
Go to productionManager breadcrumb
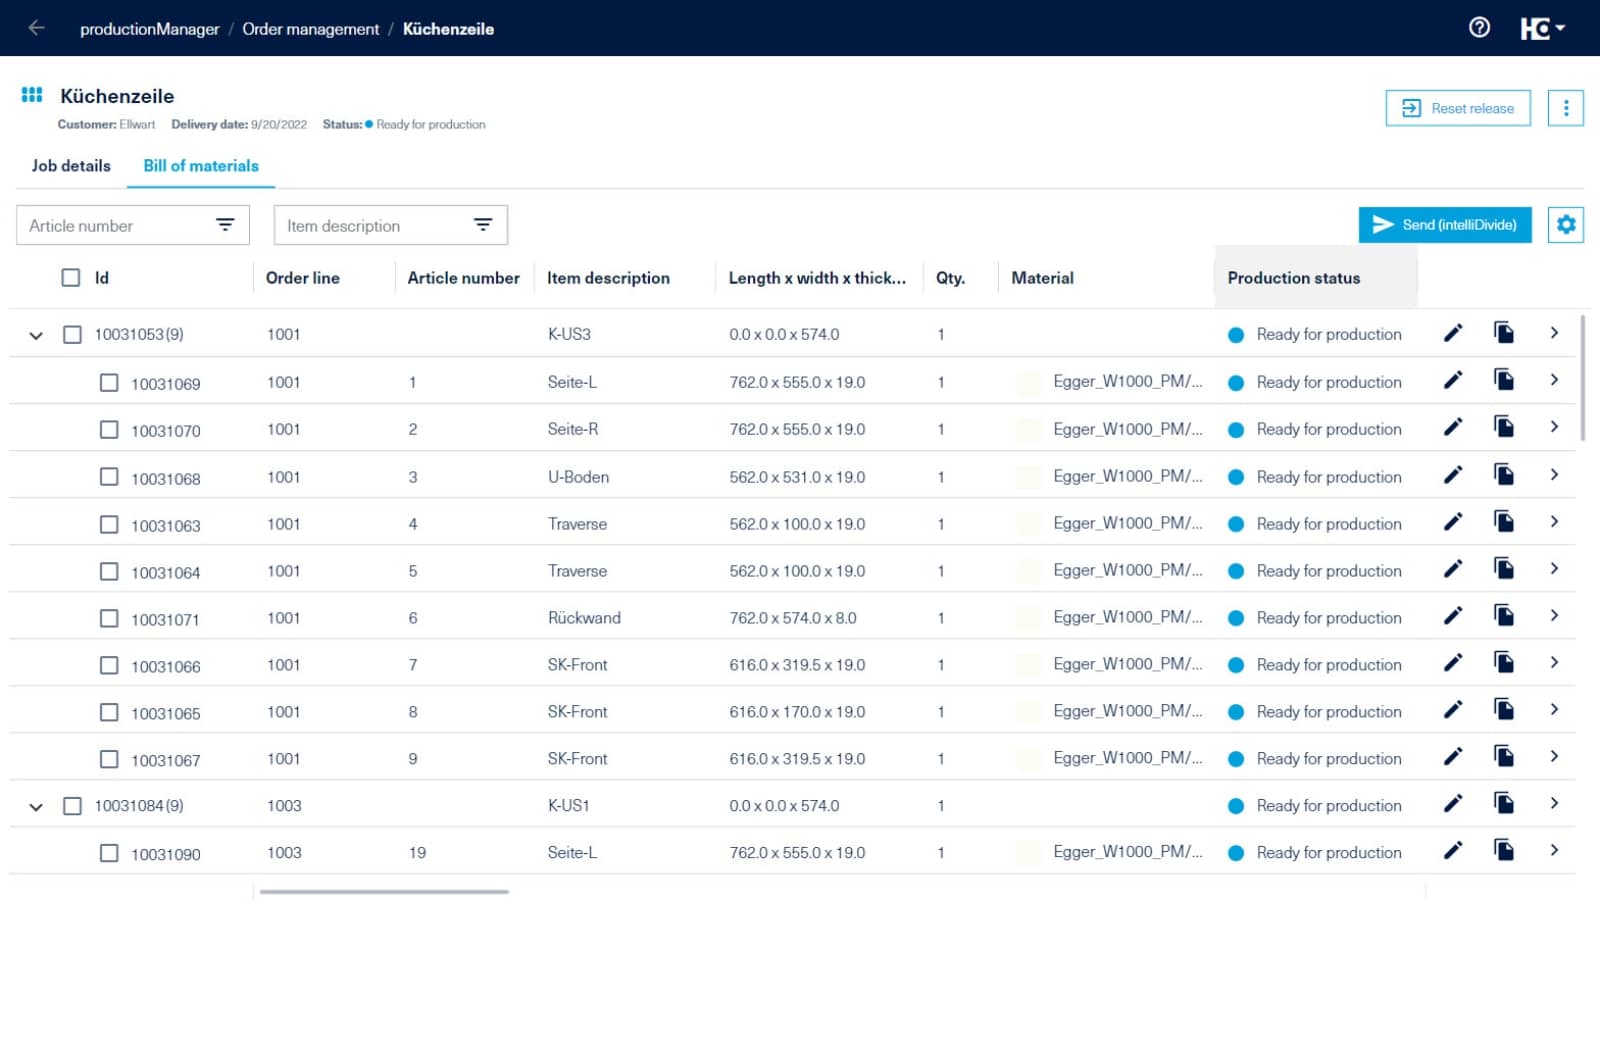pos(149,29)
